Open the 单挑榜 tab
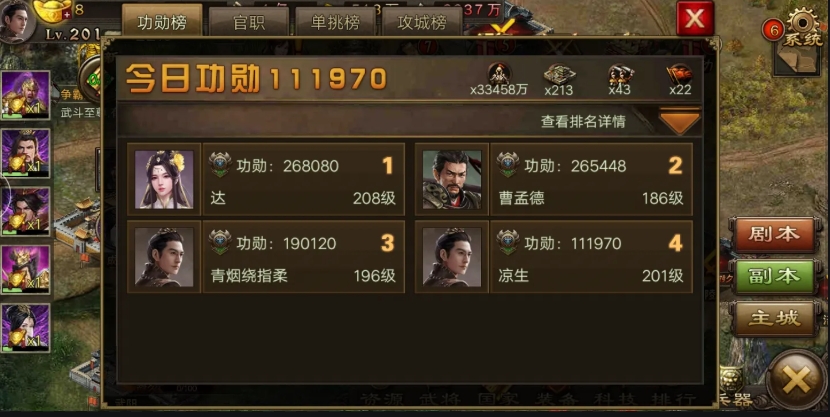This screenshot has height=417, width=830. 335,22
